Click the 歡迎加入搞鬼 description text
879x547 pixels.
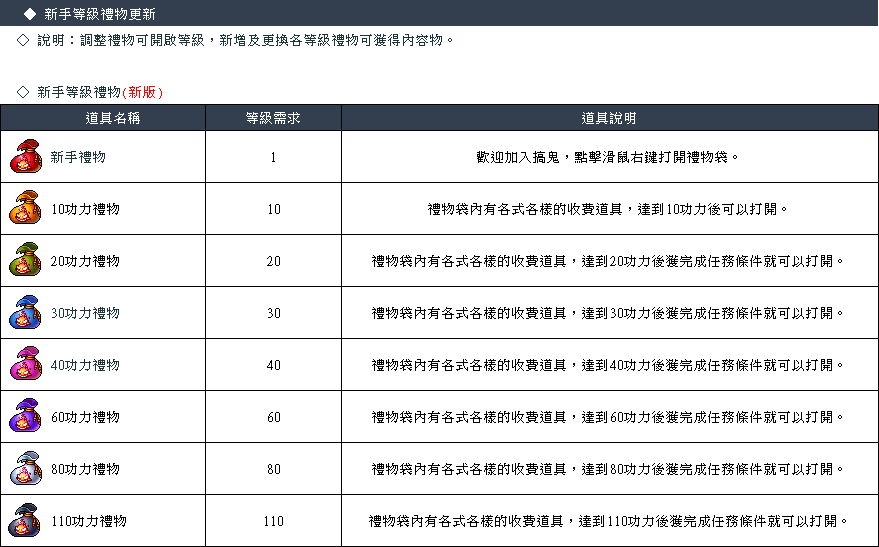608,157
